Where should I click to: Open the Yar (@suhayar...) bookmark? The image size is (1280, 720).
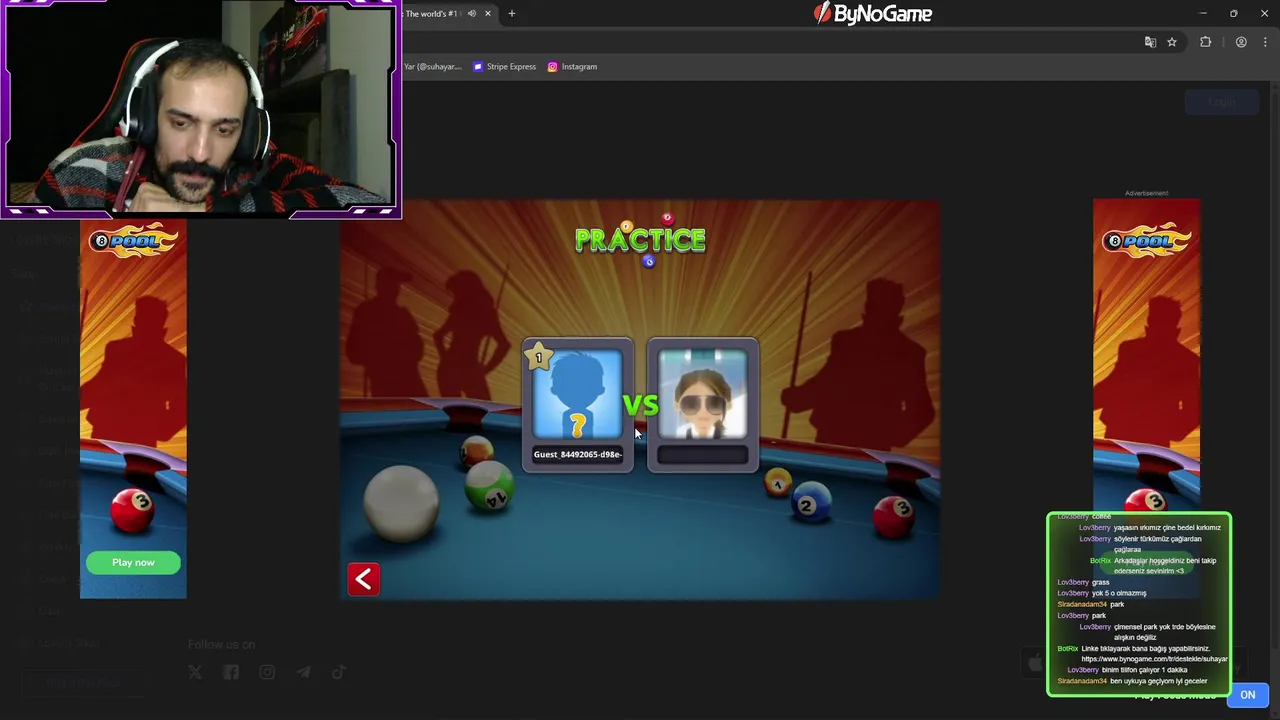(x=432, y=66)
